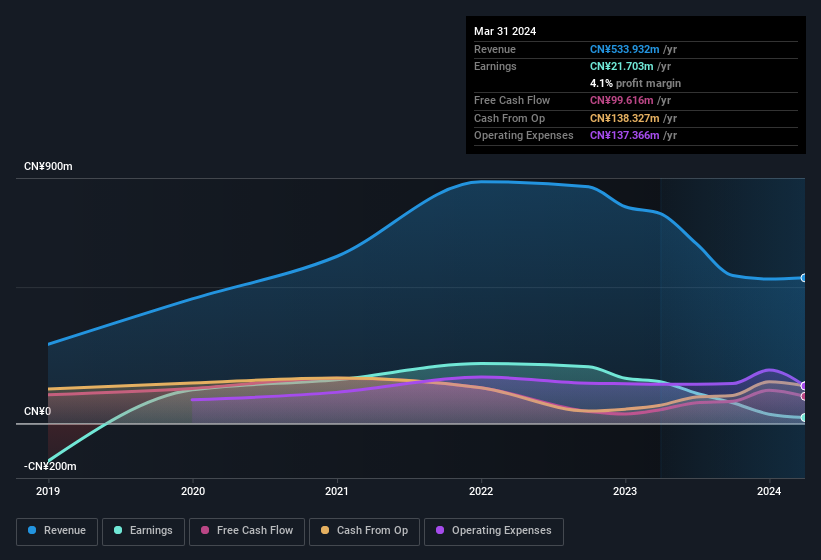Click the -CN¥200m y-axis label
Screen dimensions: 821x560
pos(50,466)
